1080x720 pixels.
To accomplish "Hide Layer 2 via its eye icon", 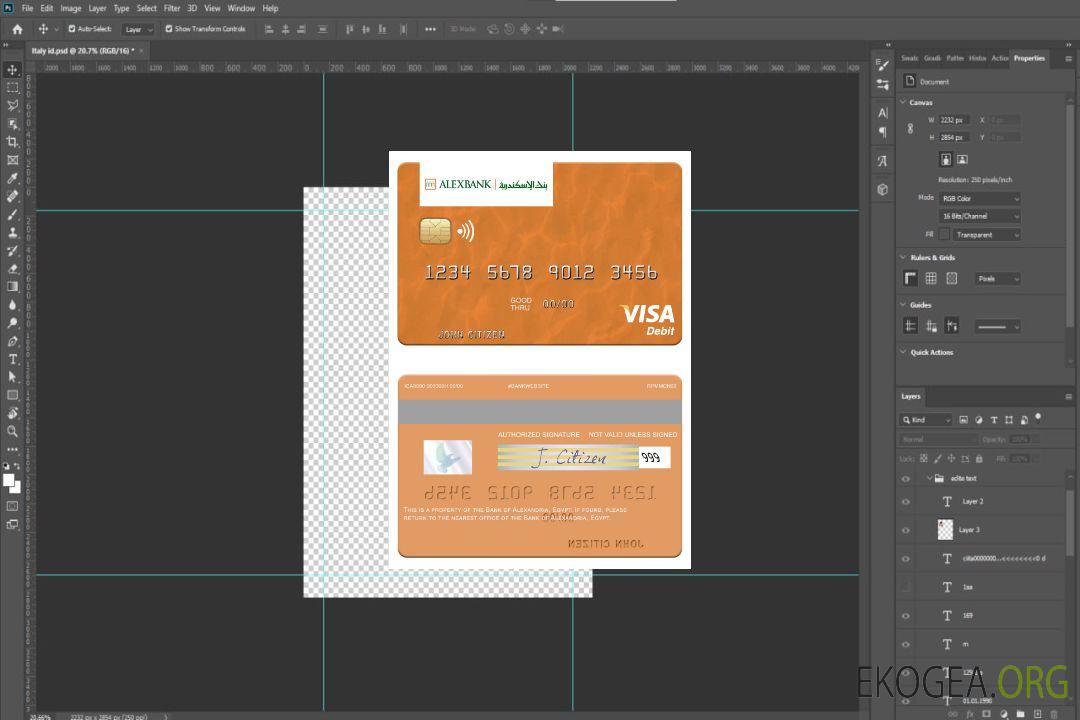I will coord(906,502).
